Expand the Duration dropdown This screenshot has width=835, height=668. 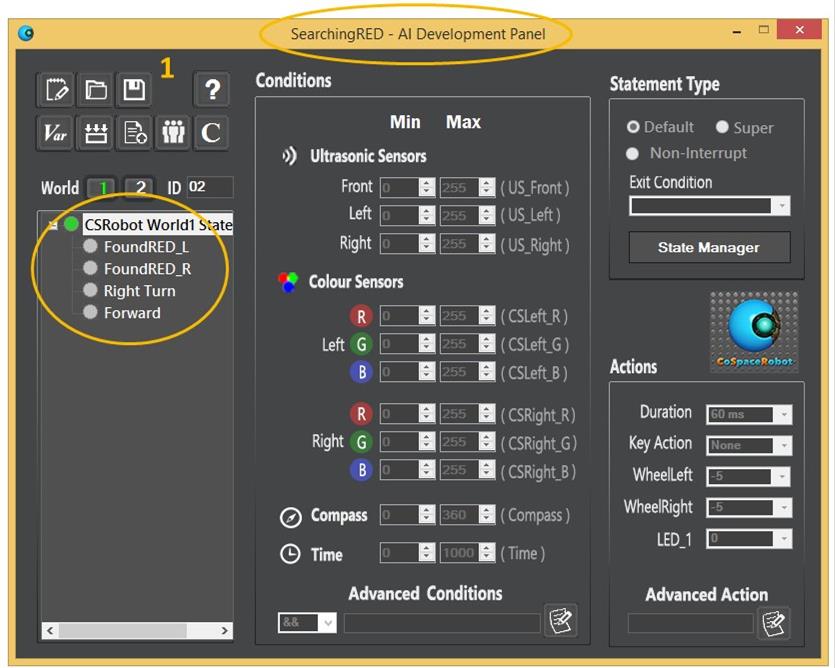(x=783, y=414)
